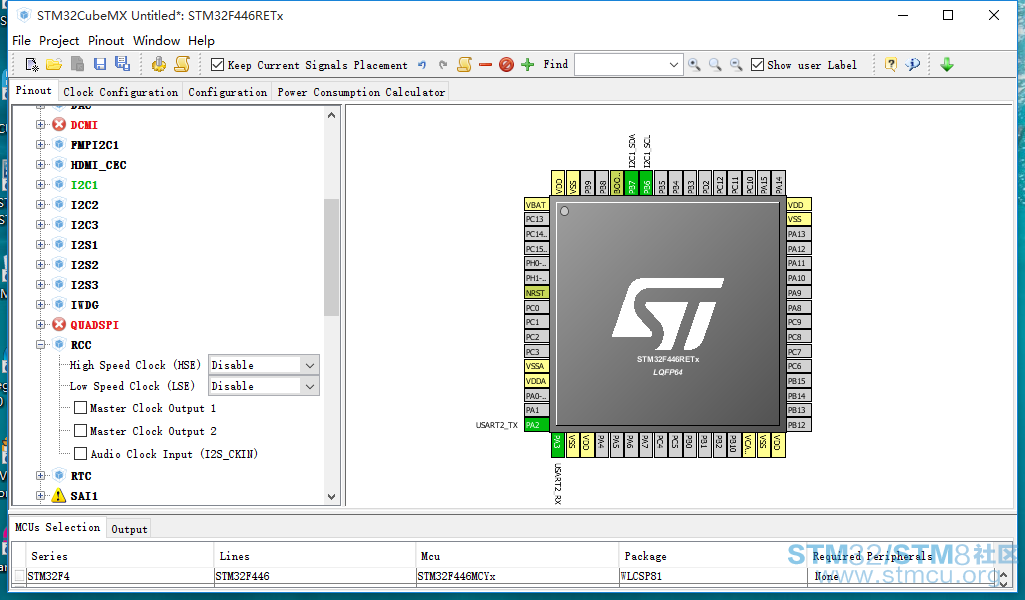The height and width of the screenshot is (600, 1025).
Task: Open the High Speed Clock (HSE) dropdown
Action: (310, 365)
